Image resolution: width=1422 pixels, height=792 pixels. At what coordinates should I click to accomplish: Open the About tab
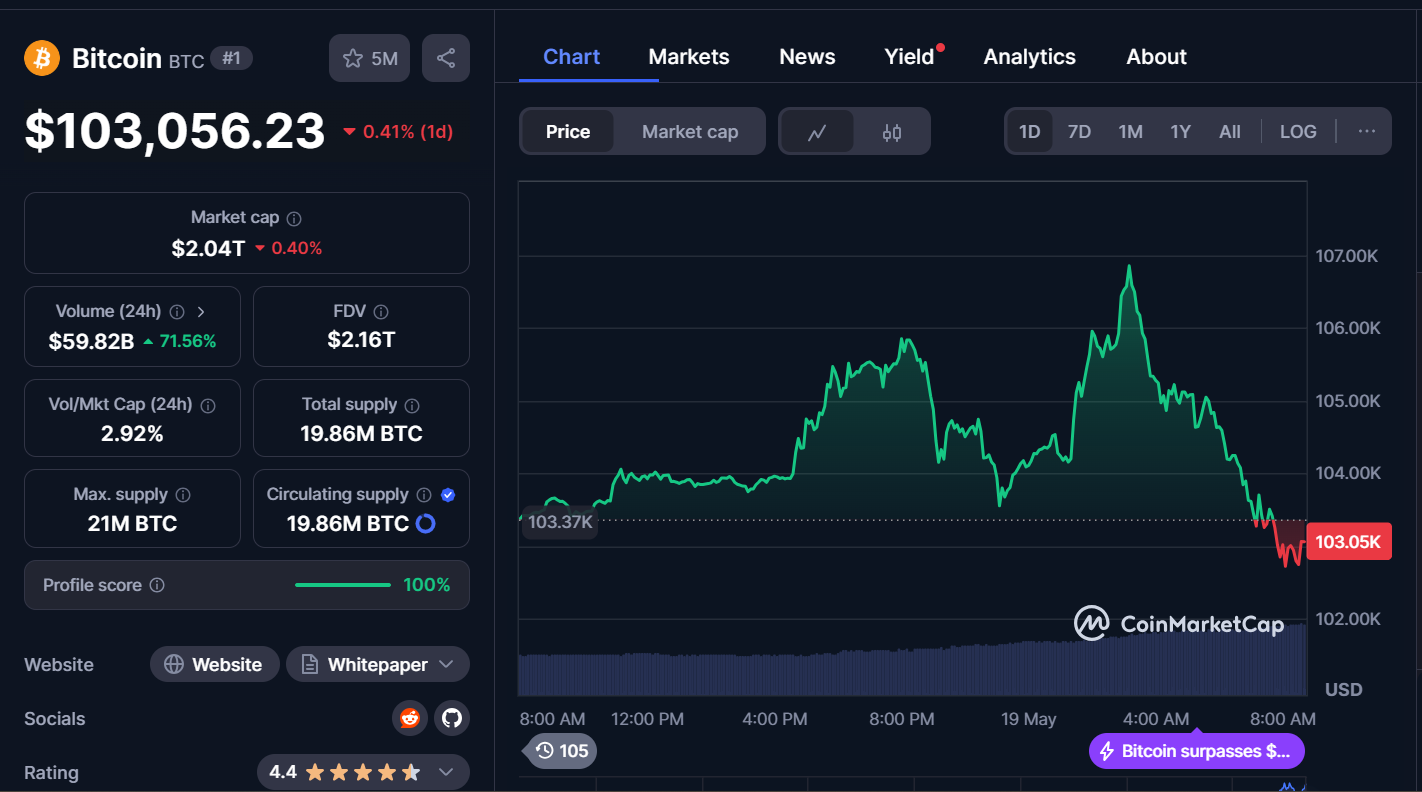(x=1157, y=57)
